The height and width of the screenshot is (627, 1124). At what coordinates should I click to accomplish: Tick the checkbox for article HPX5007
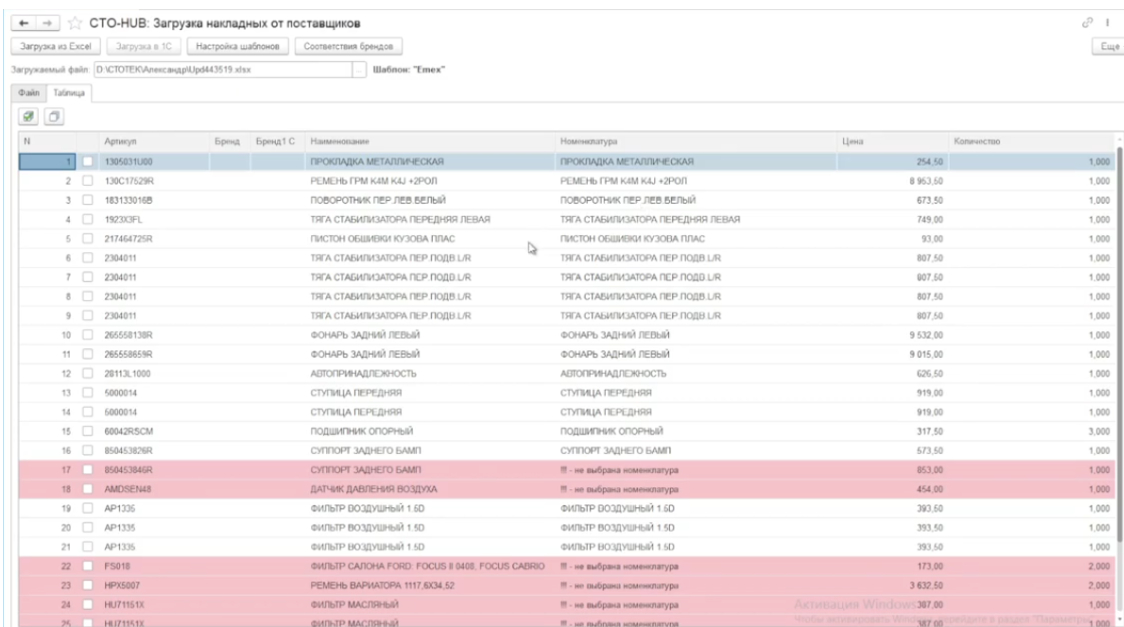click(87, 585)
